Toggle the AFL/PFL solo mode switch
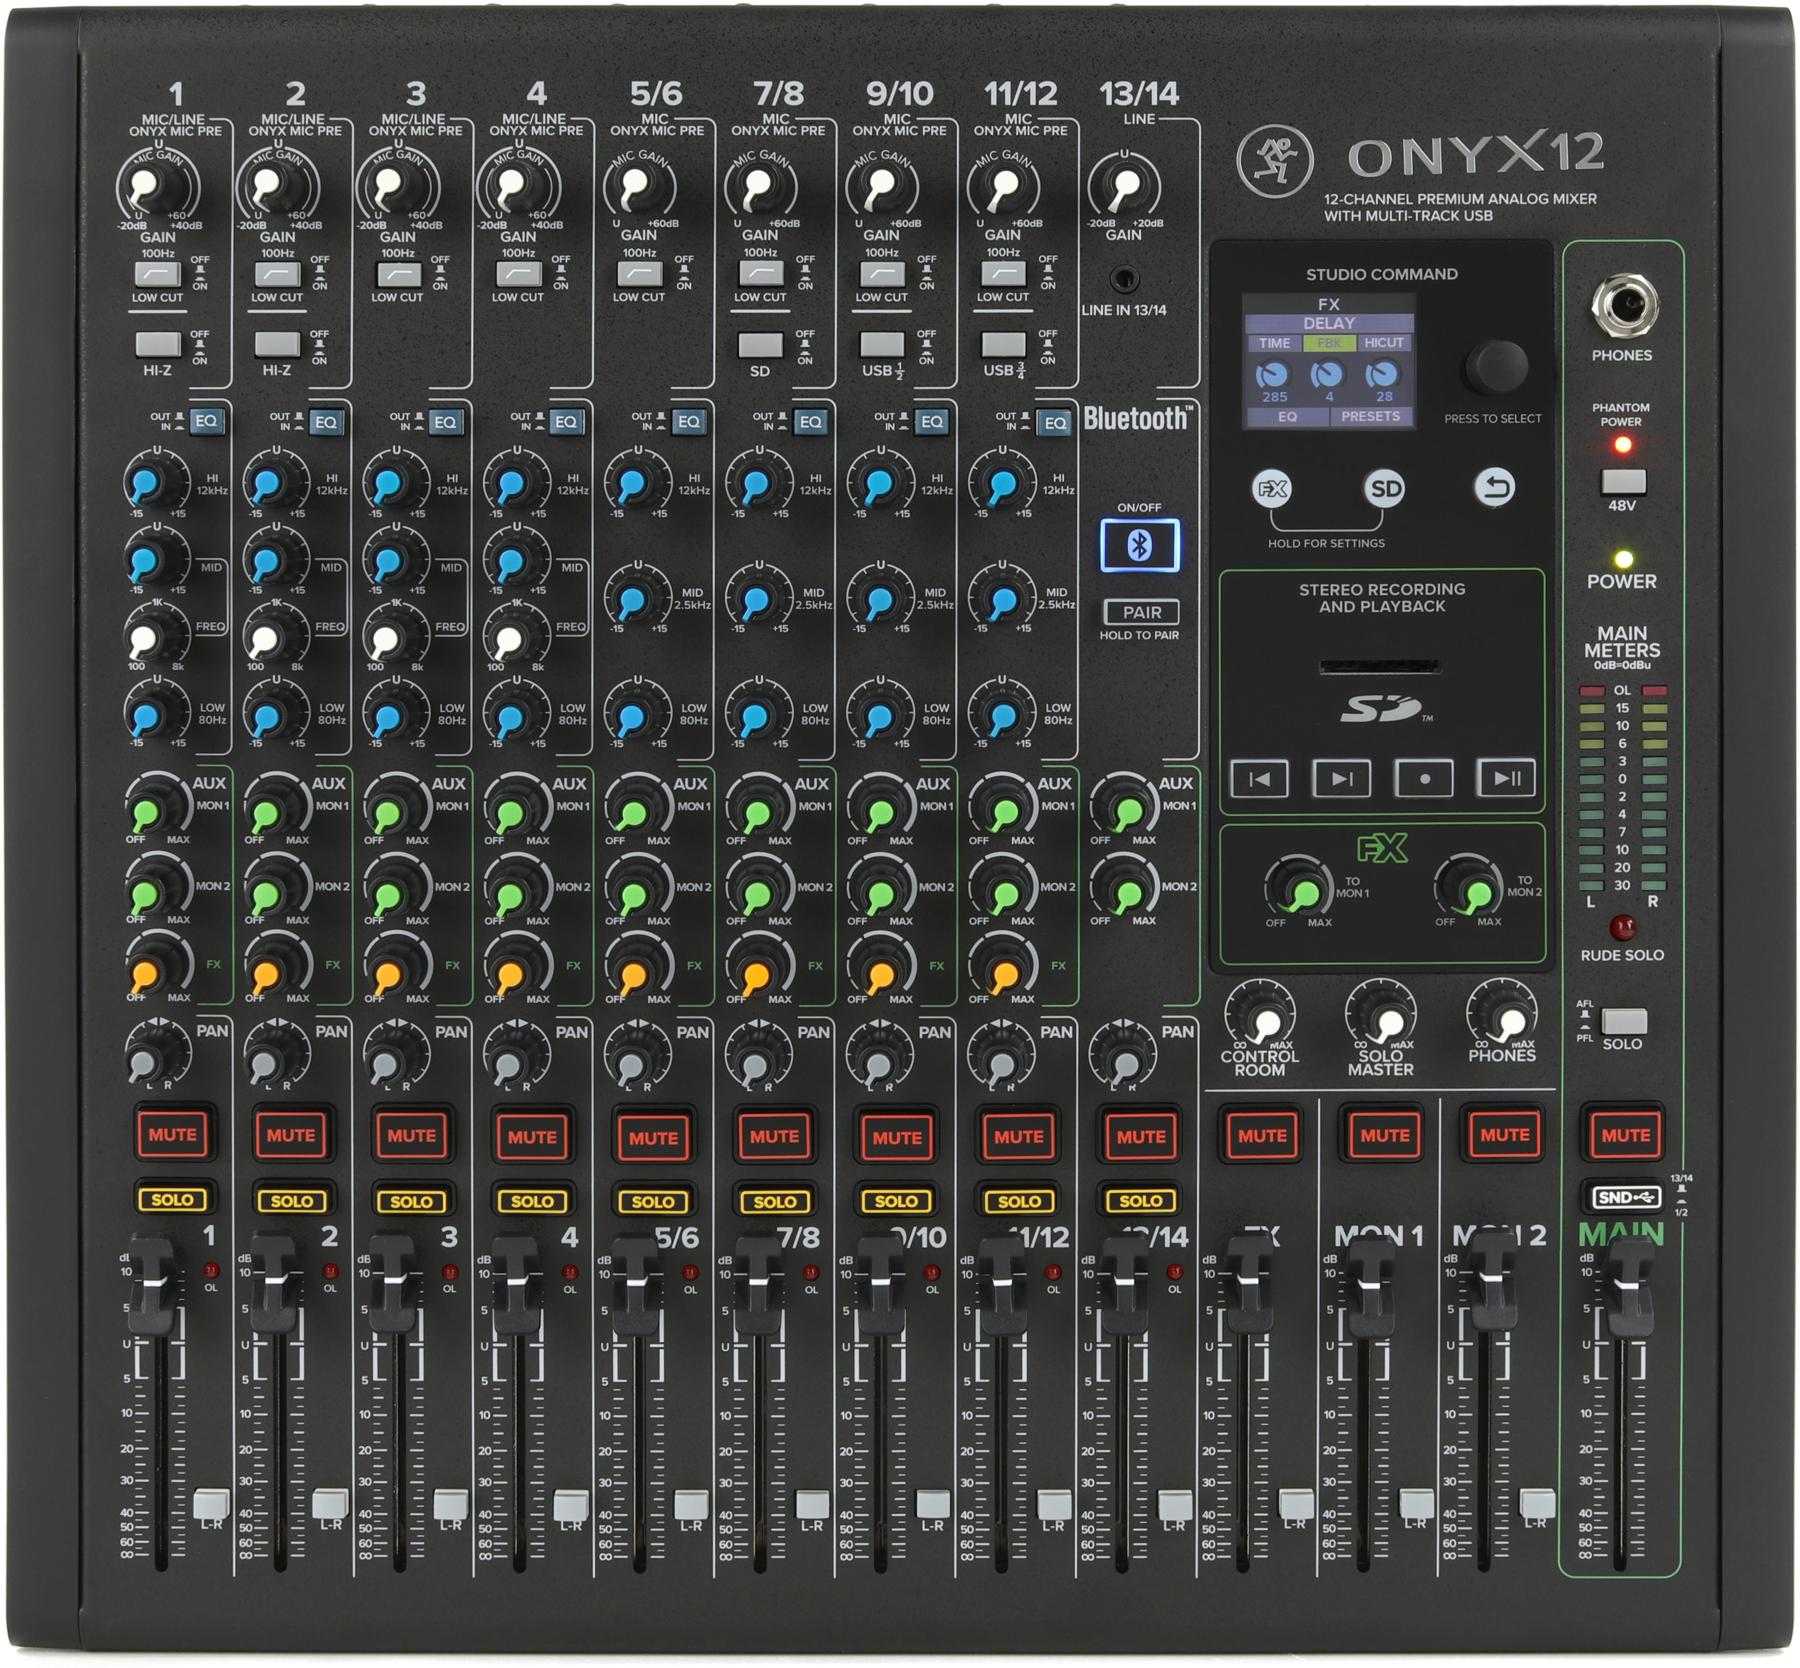1800x1668 pixels. pos(1624,1021)
